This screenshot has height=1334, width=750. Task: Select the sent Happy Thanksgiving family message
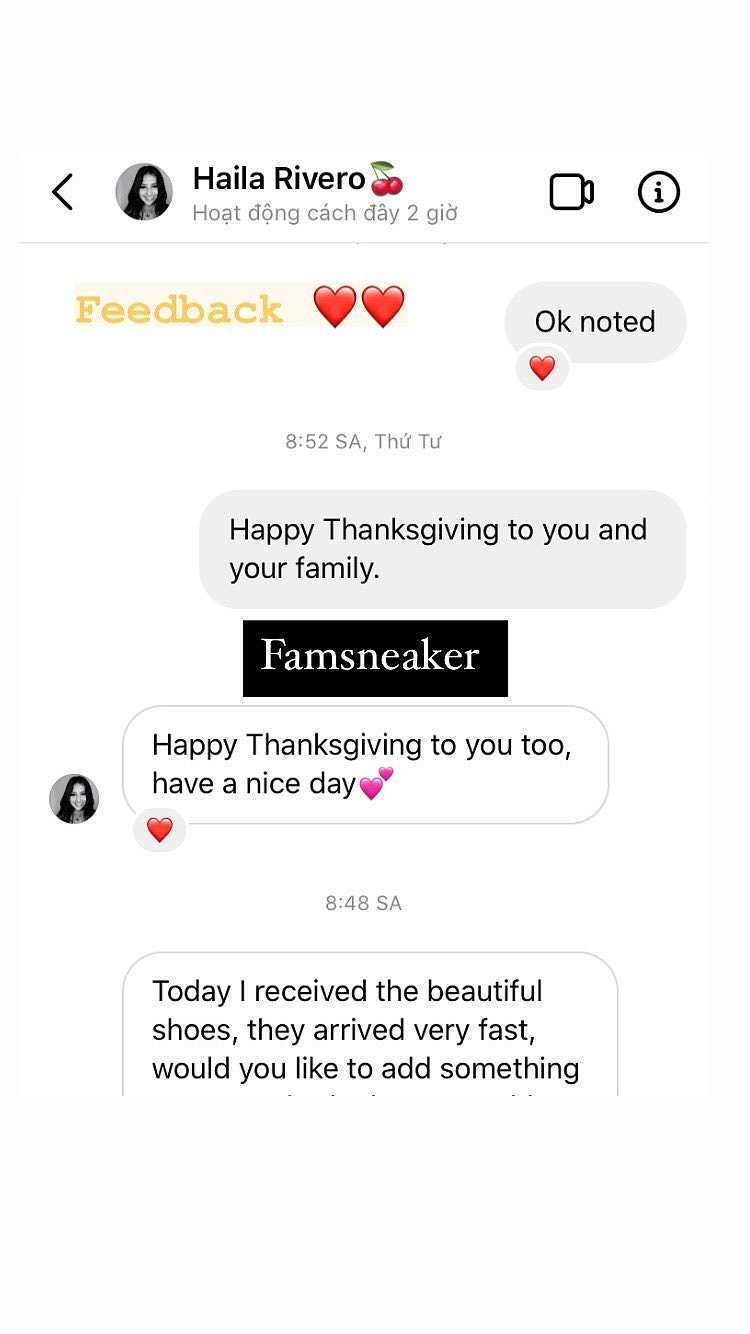pyautogui.click(x=443, y=549)
